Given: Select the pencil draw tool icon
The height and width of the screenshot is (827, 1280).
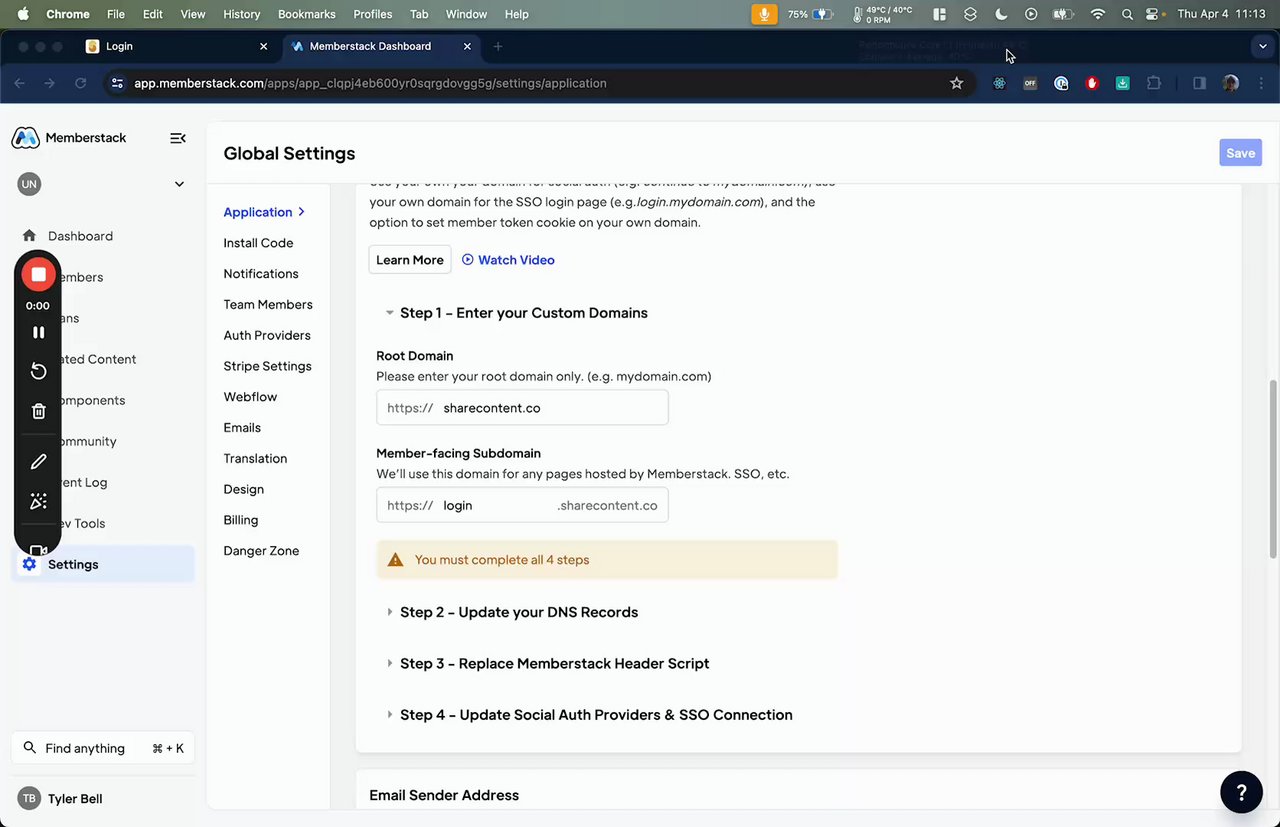Looking at the screenshot, I should coord(38,461).
